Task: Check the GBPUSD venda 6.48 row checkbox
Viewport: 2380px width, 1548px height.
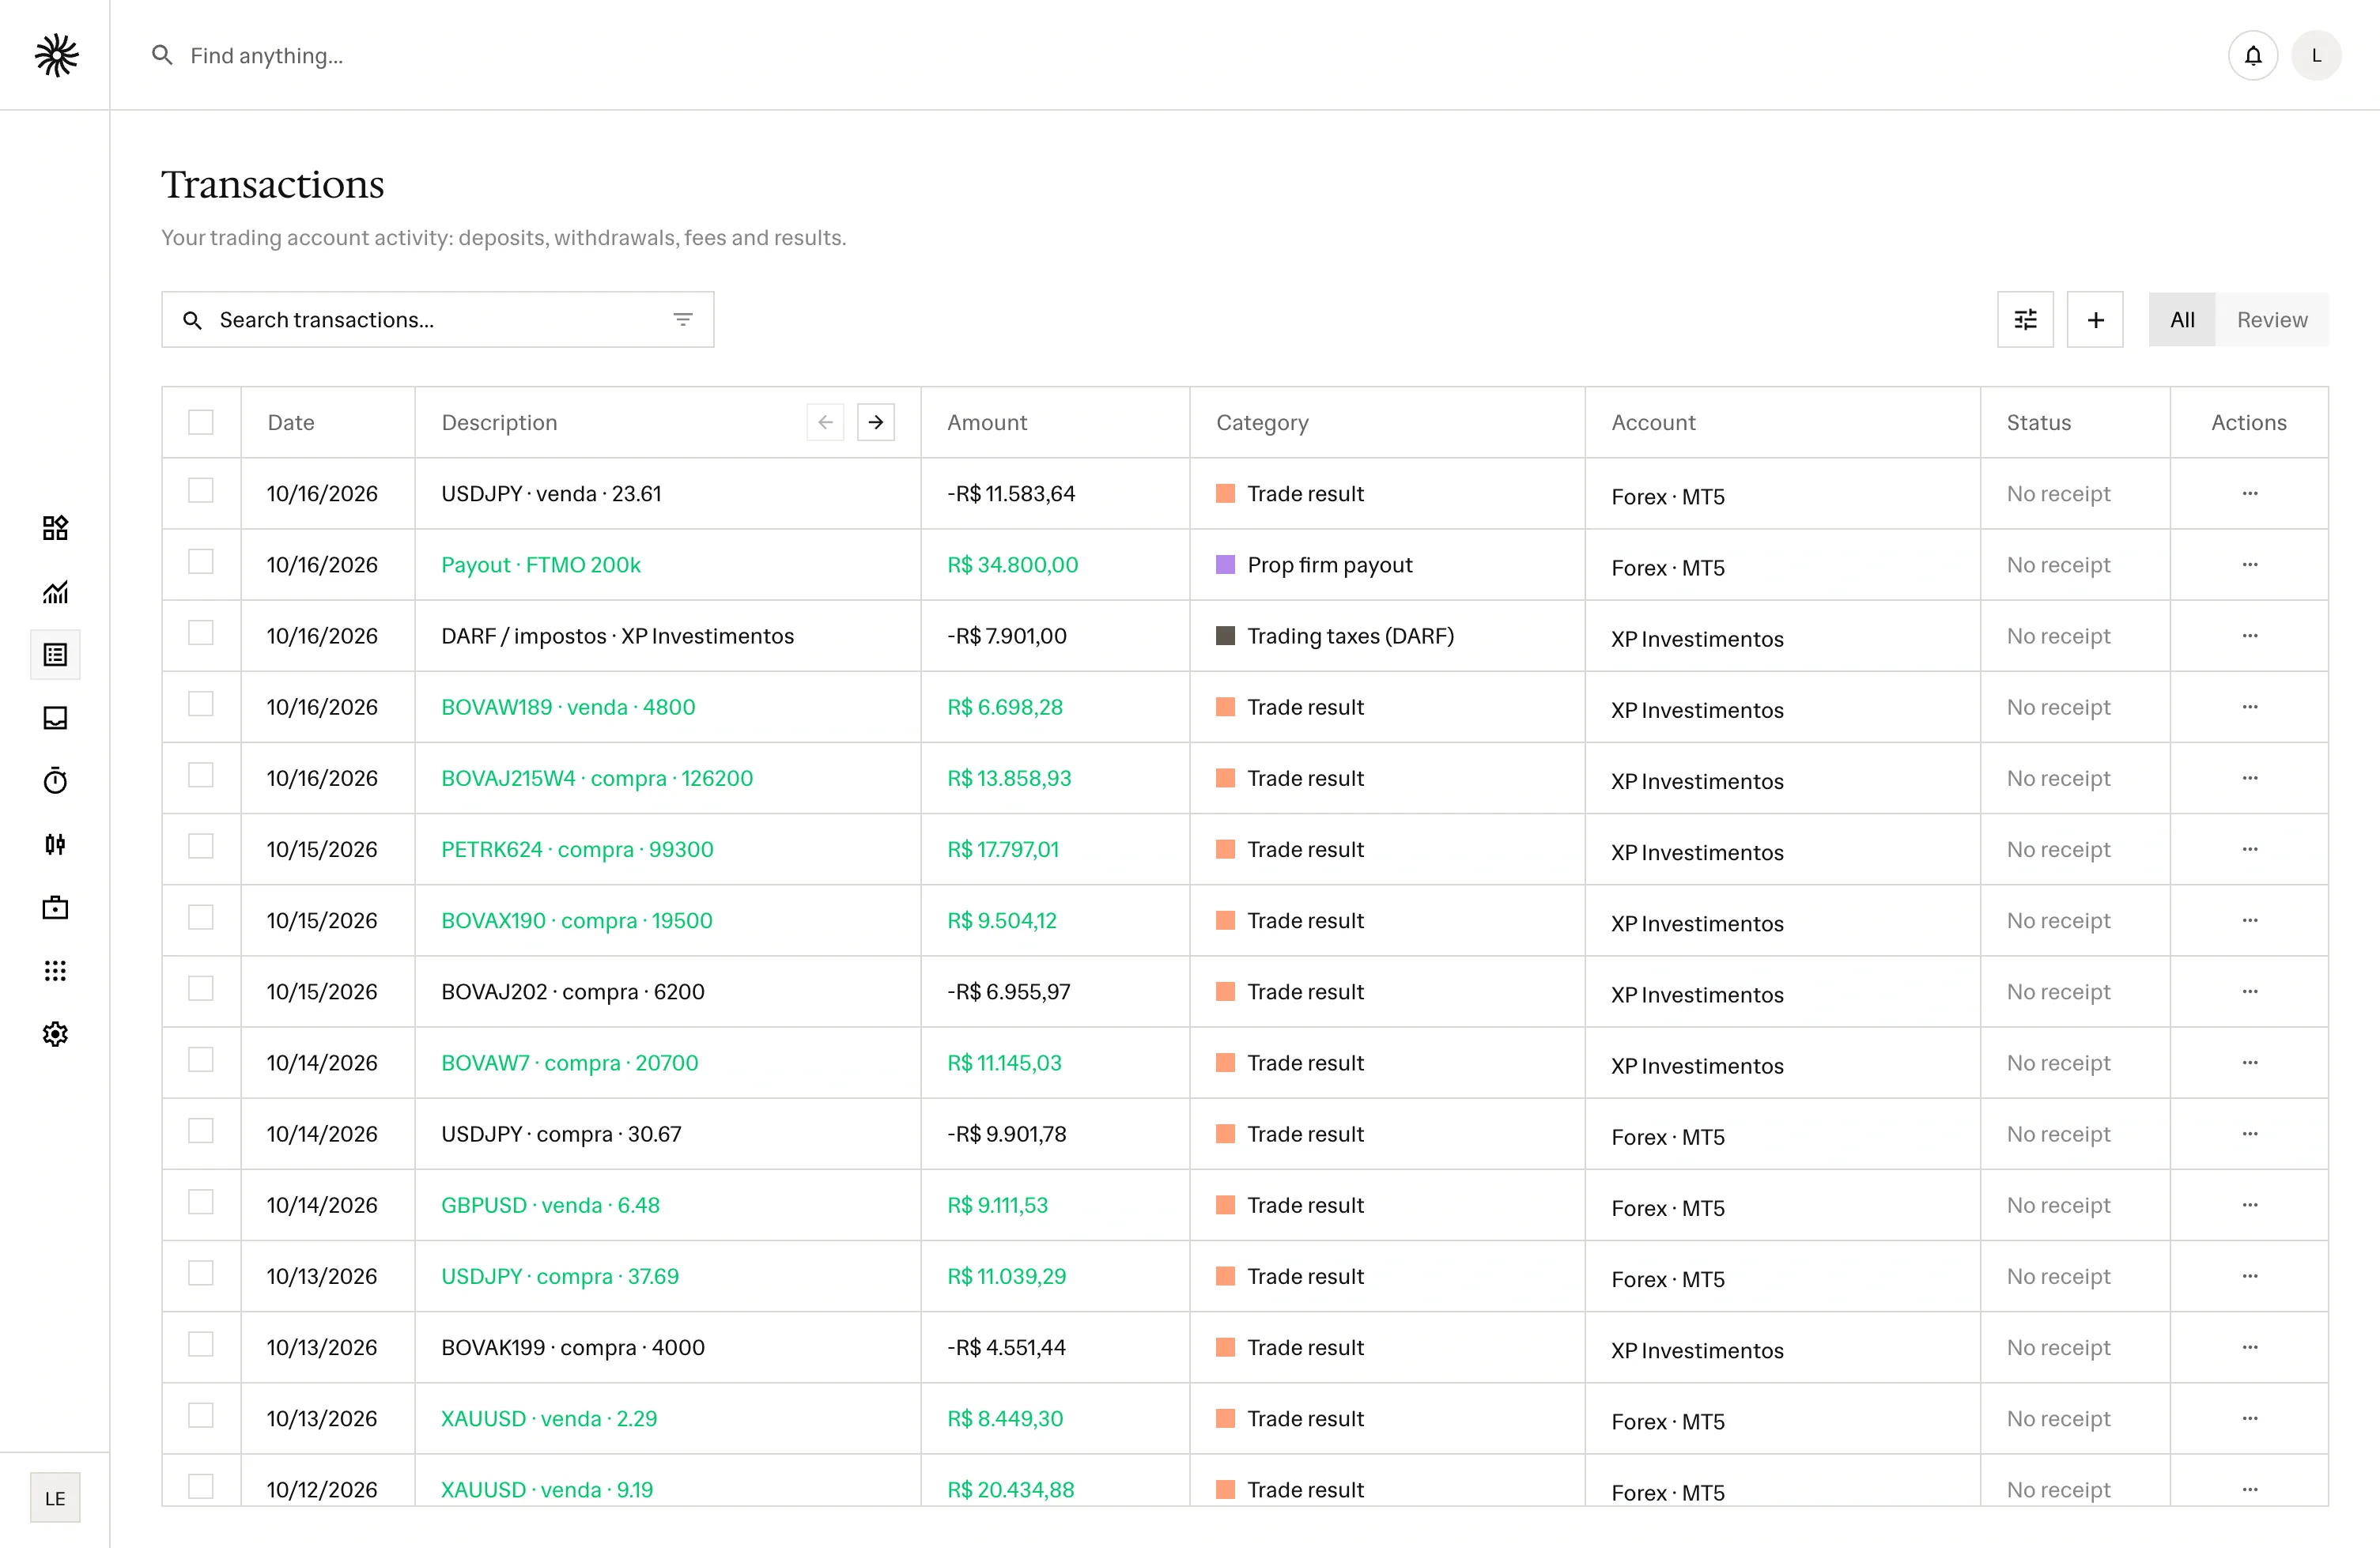Action: pyautogui.click(x=201, y=1202)
